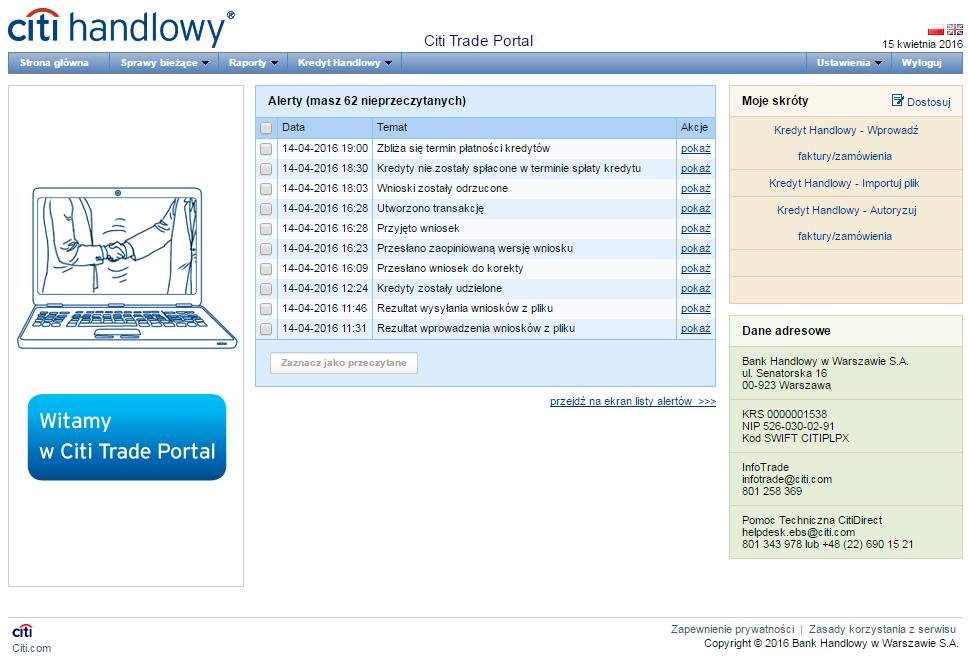Screen dimensions: 968x657
Task: Expand the Raporty menu
Action: 253,63
